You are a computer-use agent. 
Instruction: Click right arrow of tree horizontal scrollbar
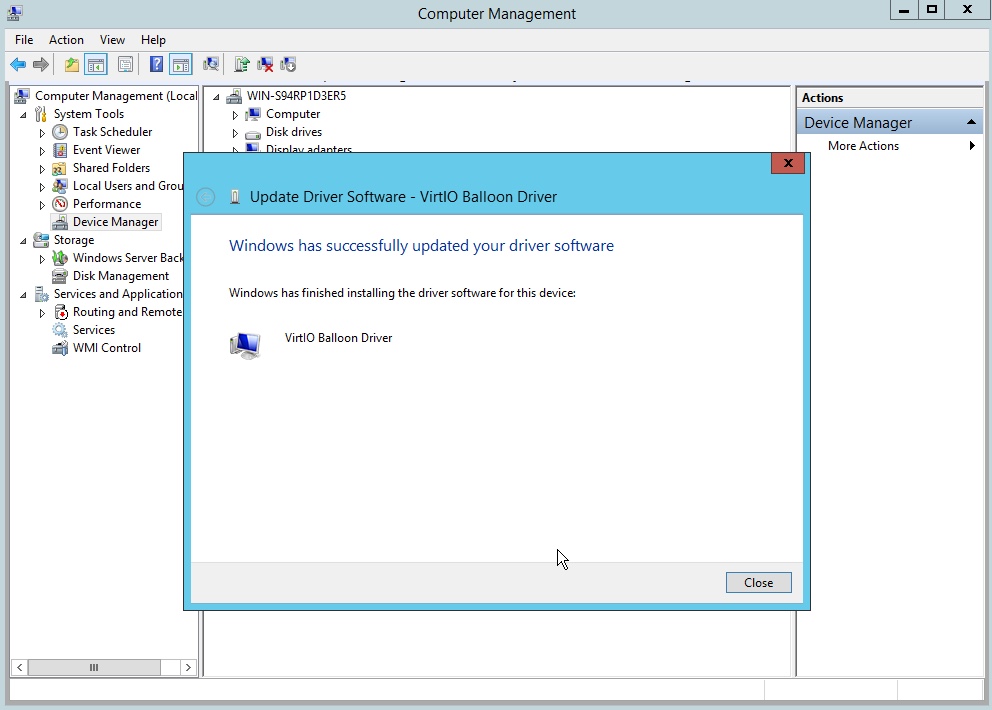[x=188, y=667]
